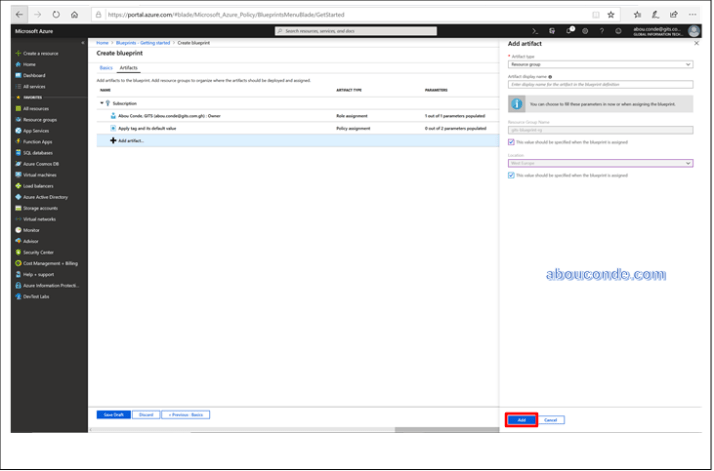This screenshot has height=471, width=714.
Task: Open the notifications bell icon
Action: click(569, 31)
